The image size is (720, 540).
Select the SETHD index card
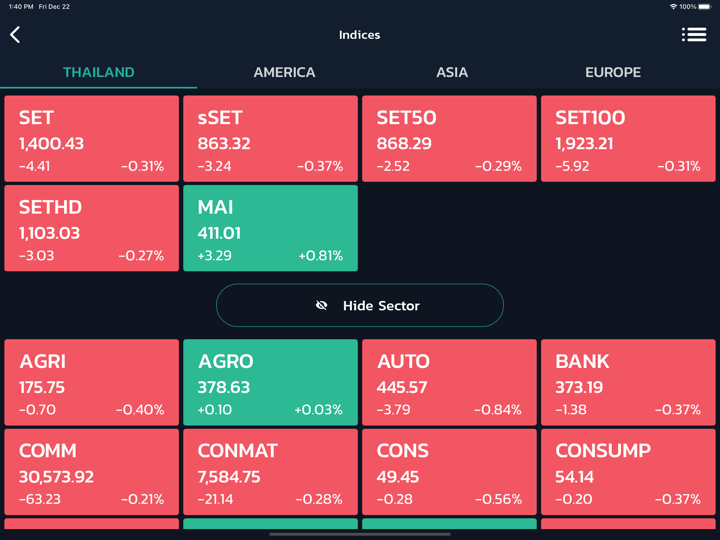(x=92, y=228)
